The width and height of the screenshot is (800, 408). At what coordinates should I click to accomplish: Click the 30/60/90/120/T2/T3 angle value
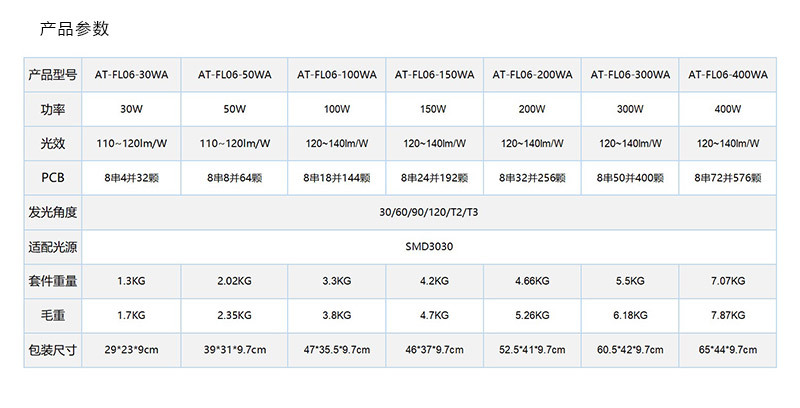(429, 212)
